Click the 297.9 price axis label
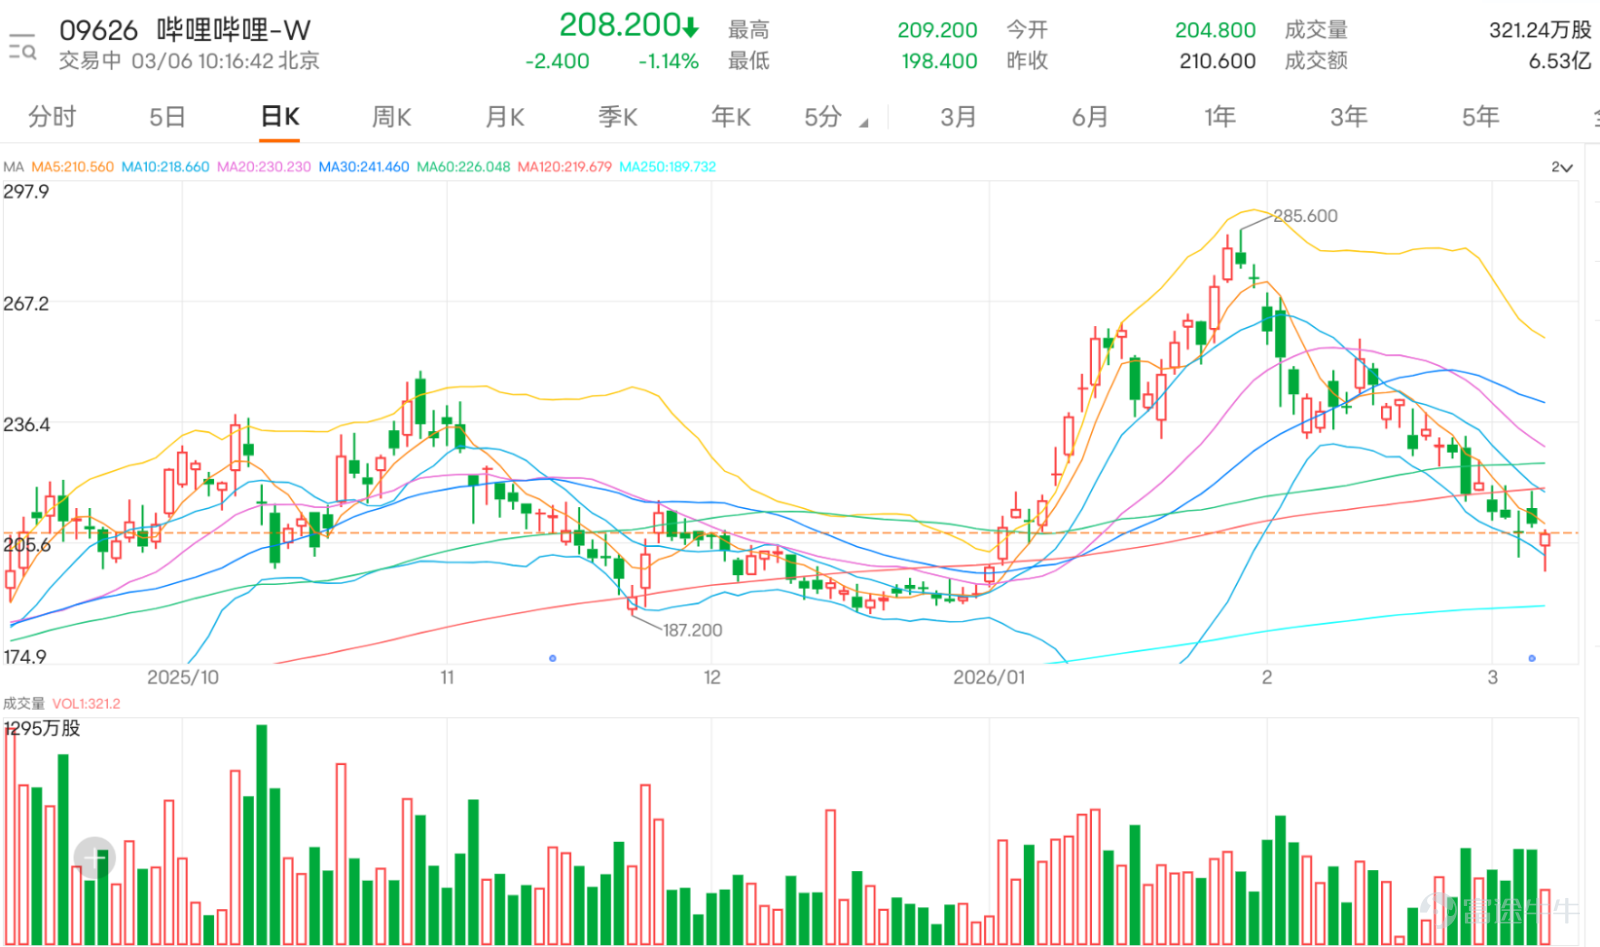1600x947 pixels. click(26, 191)
